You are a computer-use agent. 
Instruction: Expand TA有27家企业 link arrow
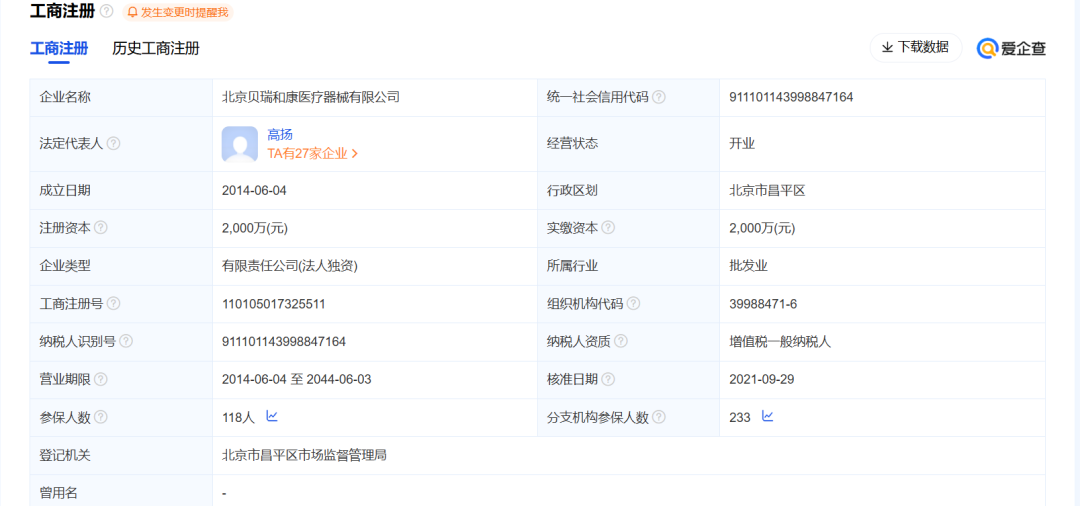click(355, 154)
